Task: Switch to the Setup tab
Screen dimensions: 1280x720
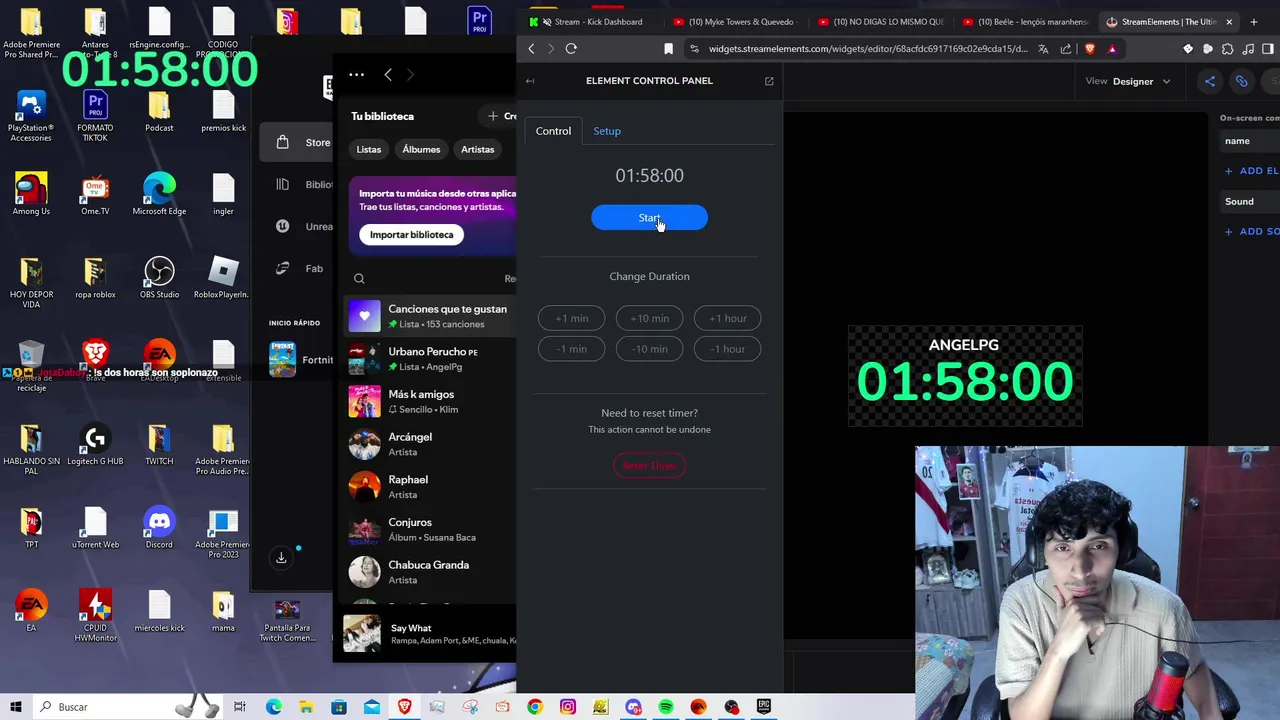Action: pos(607,131)
